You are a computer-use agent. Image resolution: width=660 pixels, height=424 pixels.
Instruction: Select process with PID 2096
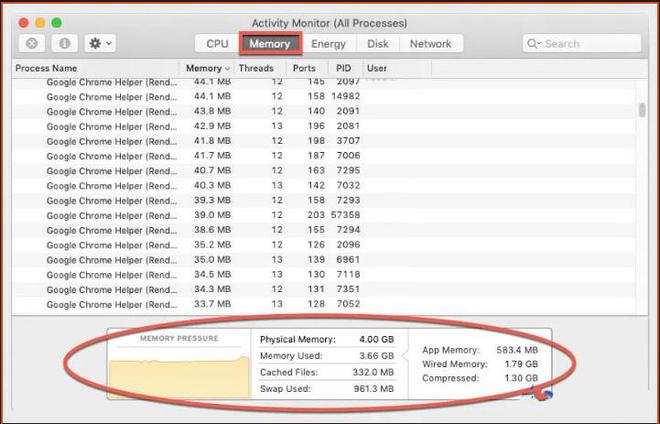[x=324, y=245]
